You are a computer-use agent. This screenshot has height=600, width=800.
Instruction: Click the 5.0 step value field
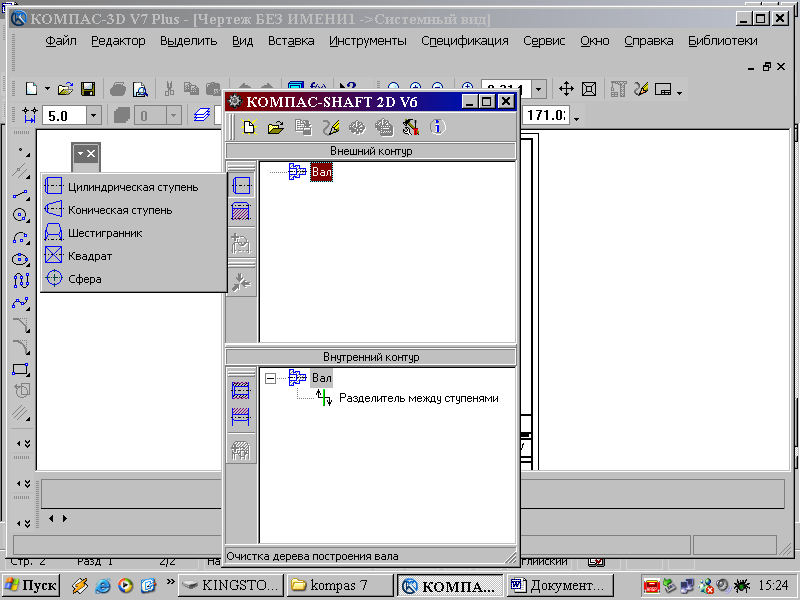(64, 115)
